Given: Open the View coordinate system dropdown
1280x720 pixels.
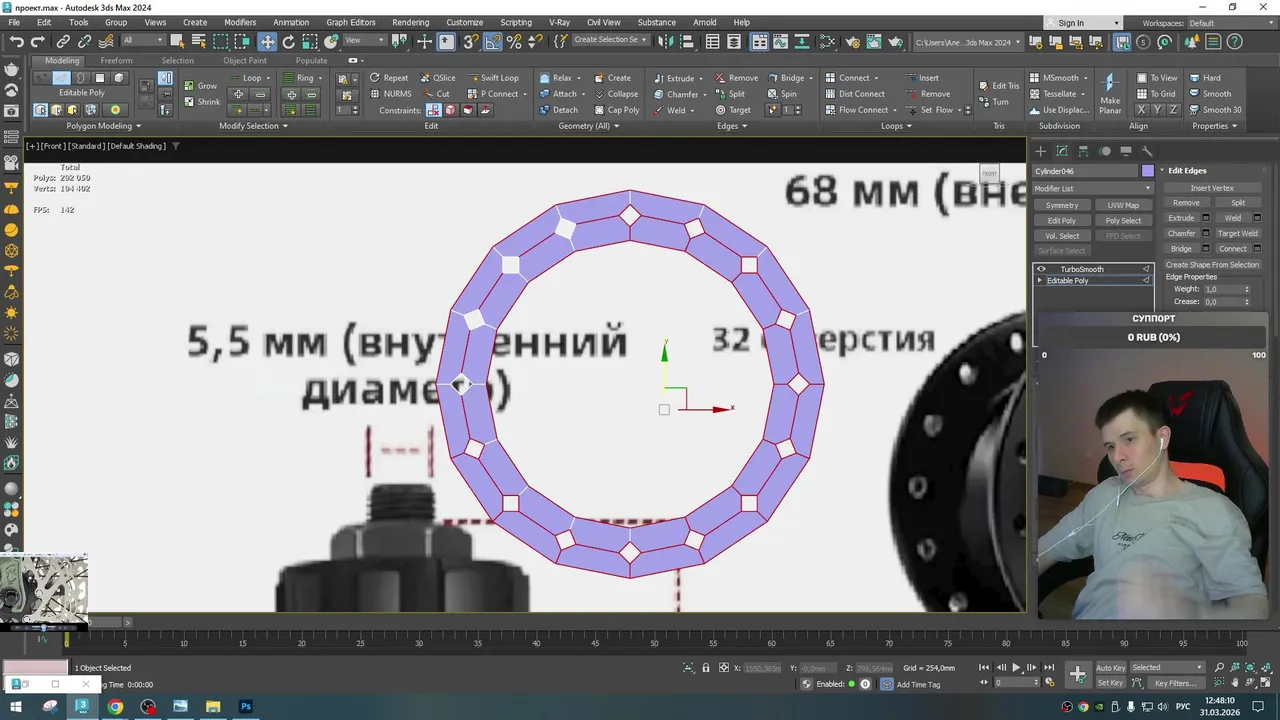Looking at the screenshot, I should [365, 41].
